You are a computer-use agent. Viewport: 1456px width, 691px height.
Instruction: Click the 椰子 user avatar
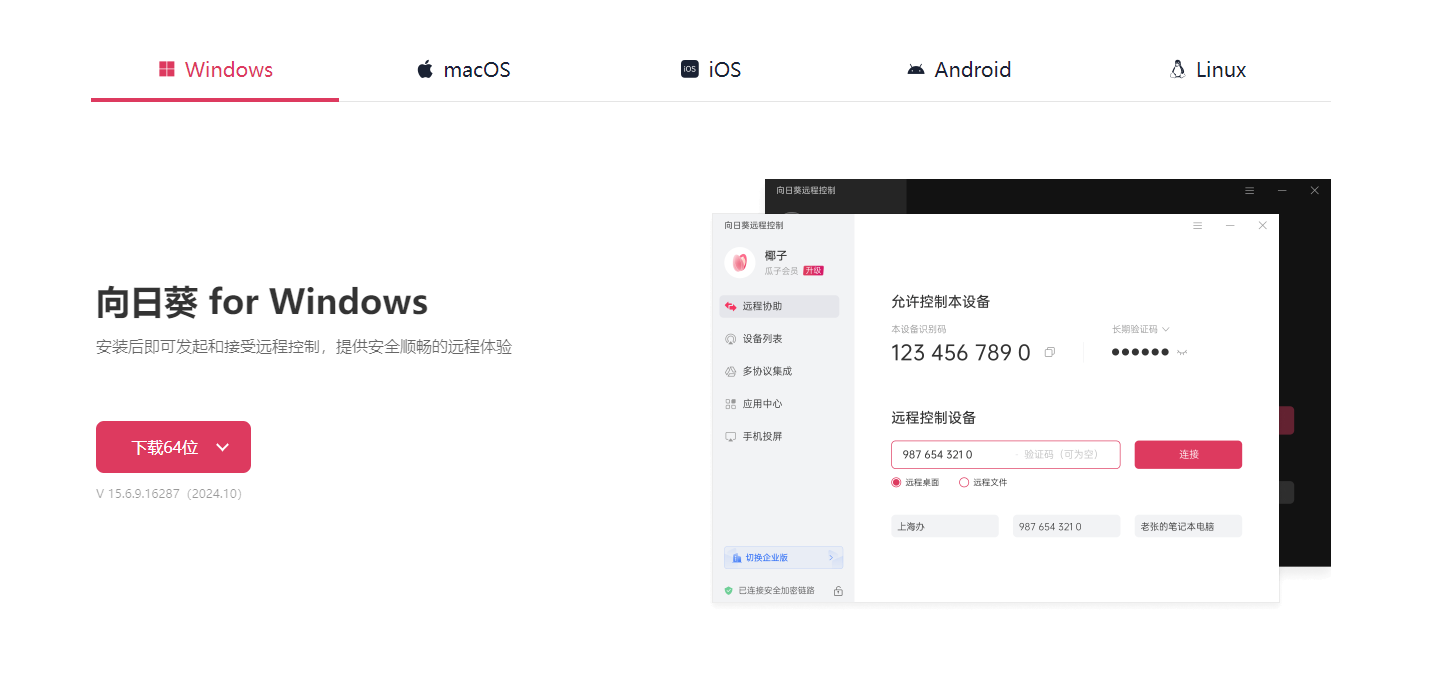(740, 262)
